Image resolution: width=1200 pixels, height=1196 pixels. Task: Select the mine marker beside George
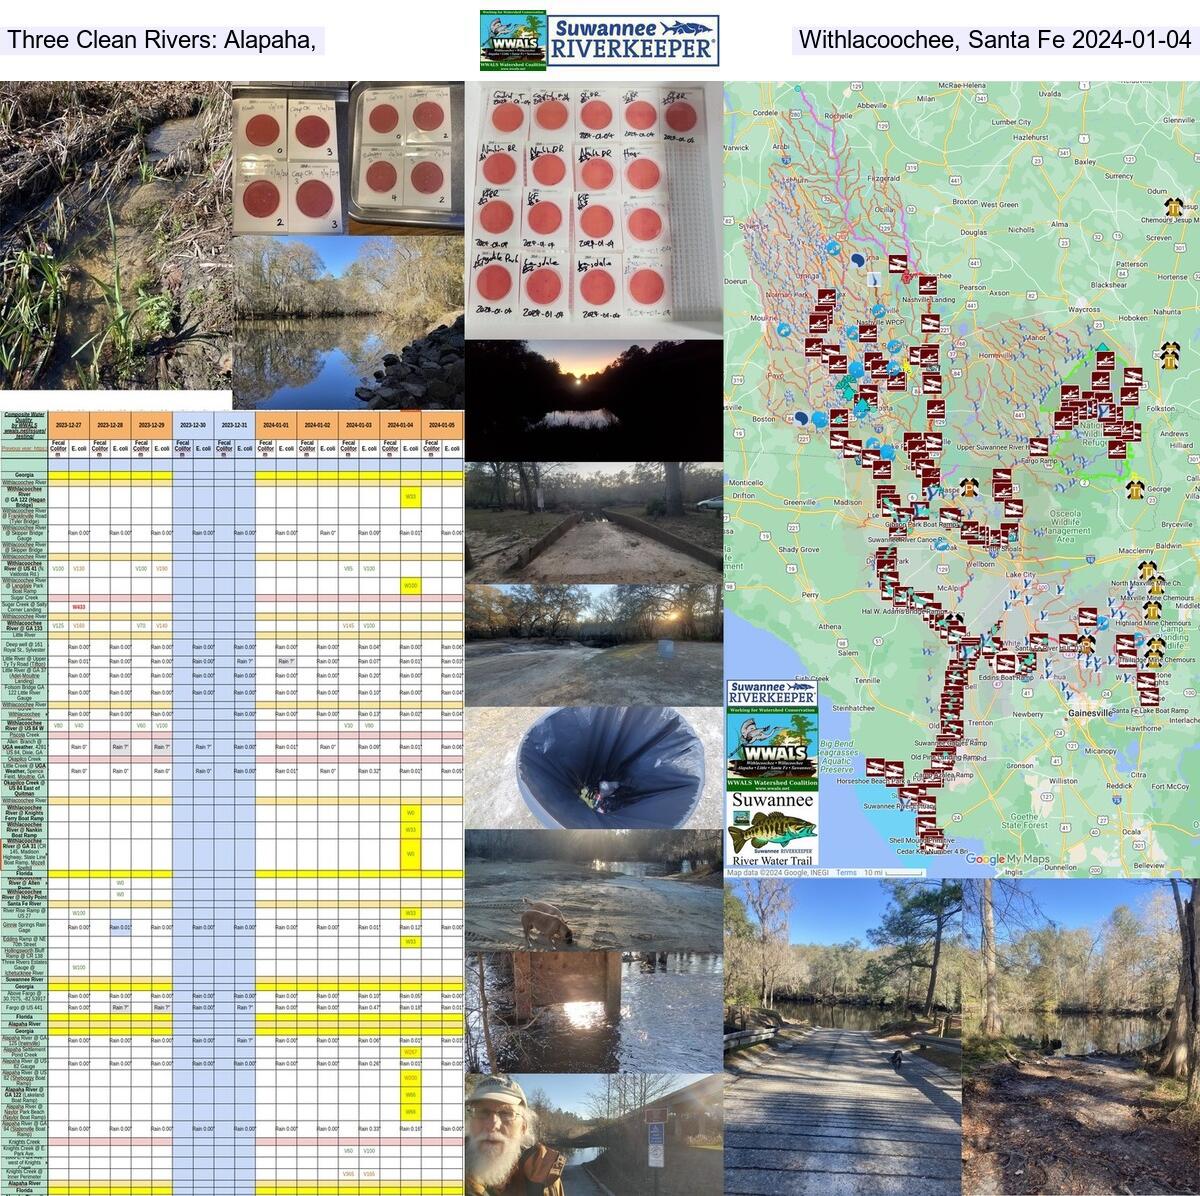(x=1137, y=490)
